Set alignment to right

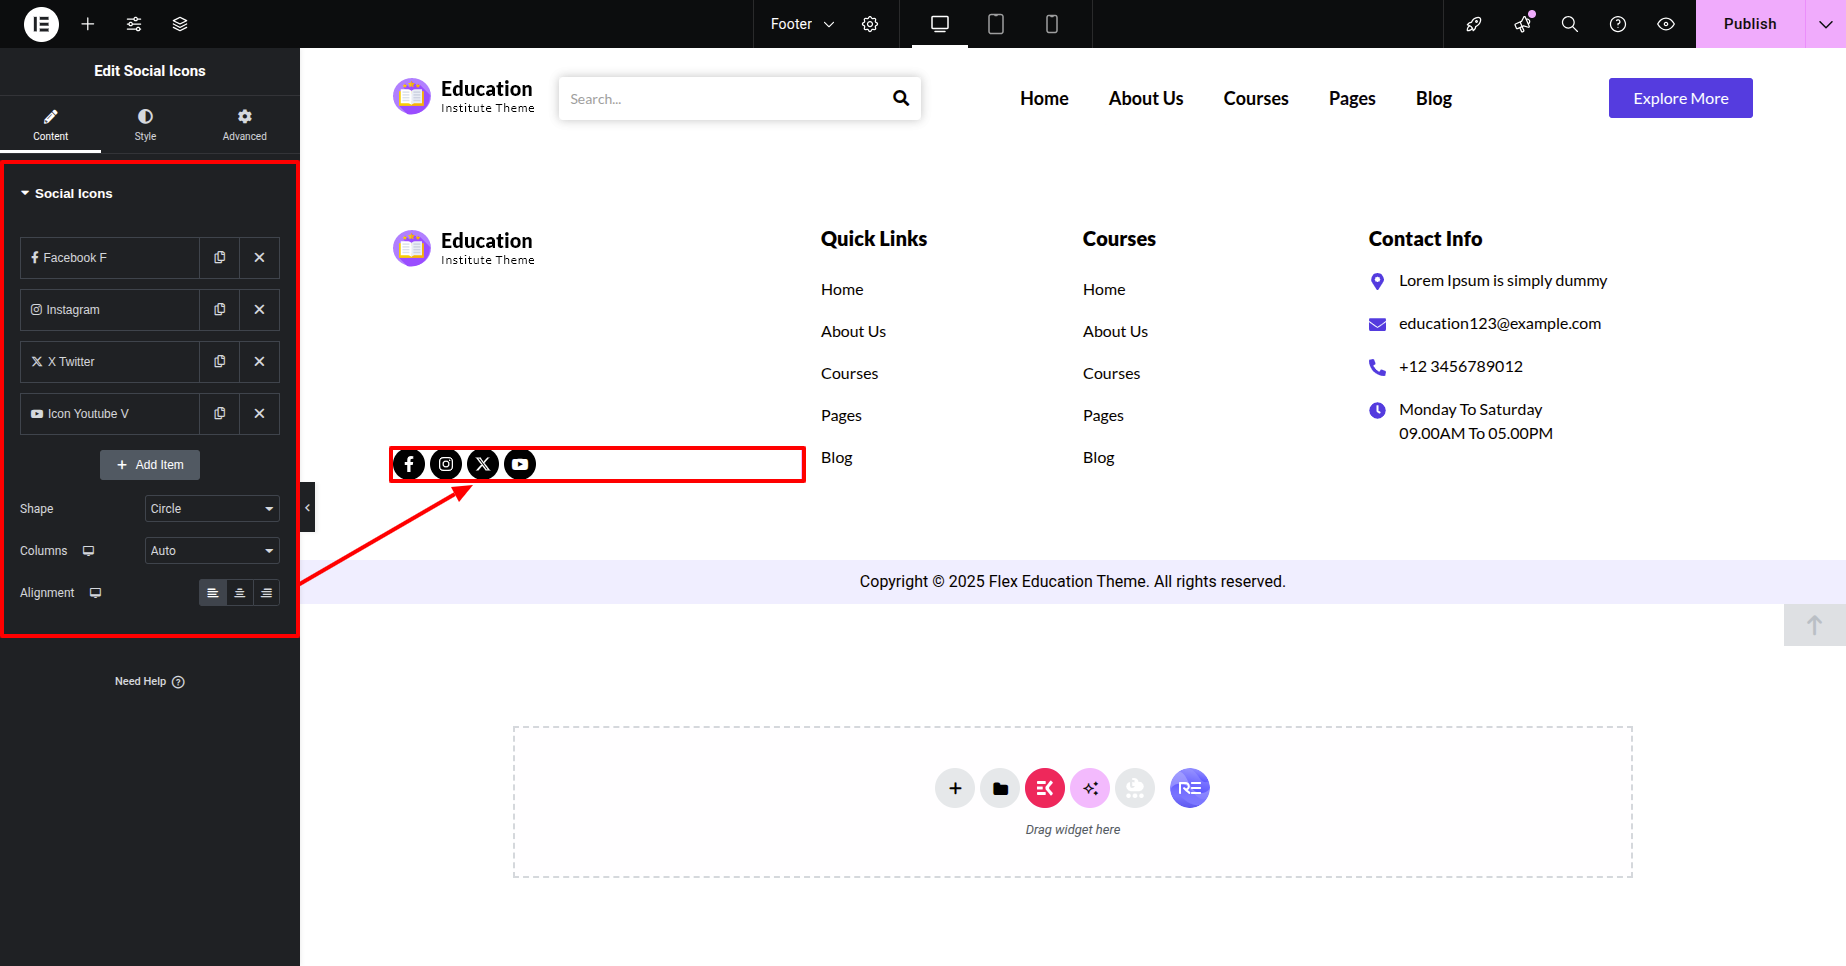click(x=266, y=593)
